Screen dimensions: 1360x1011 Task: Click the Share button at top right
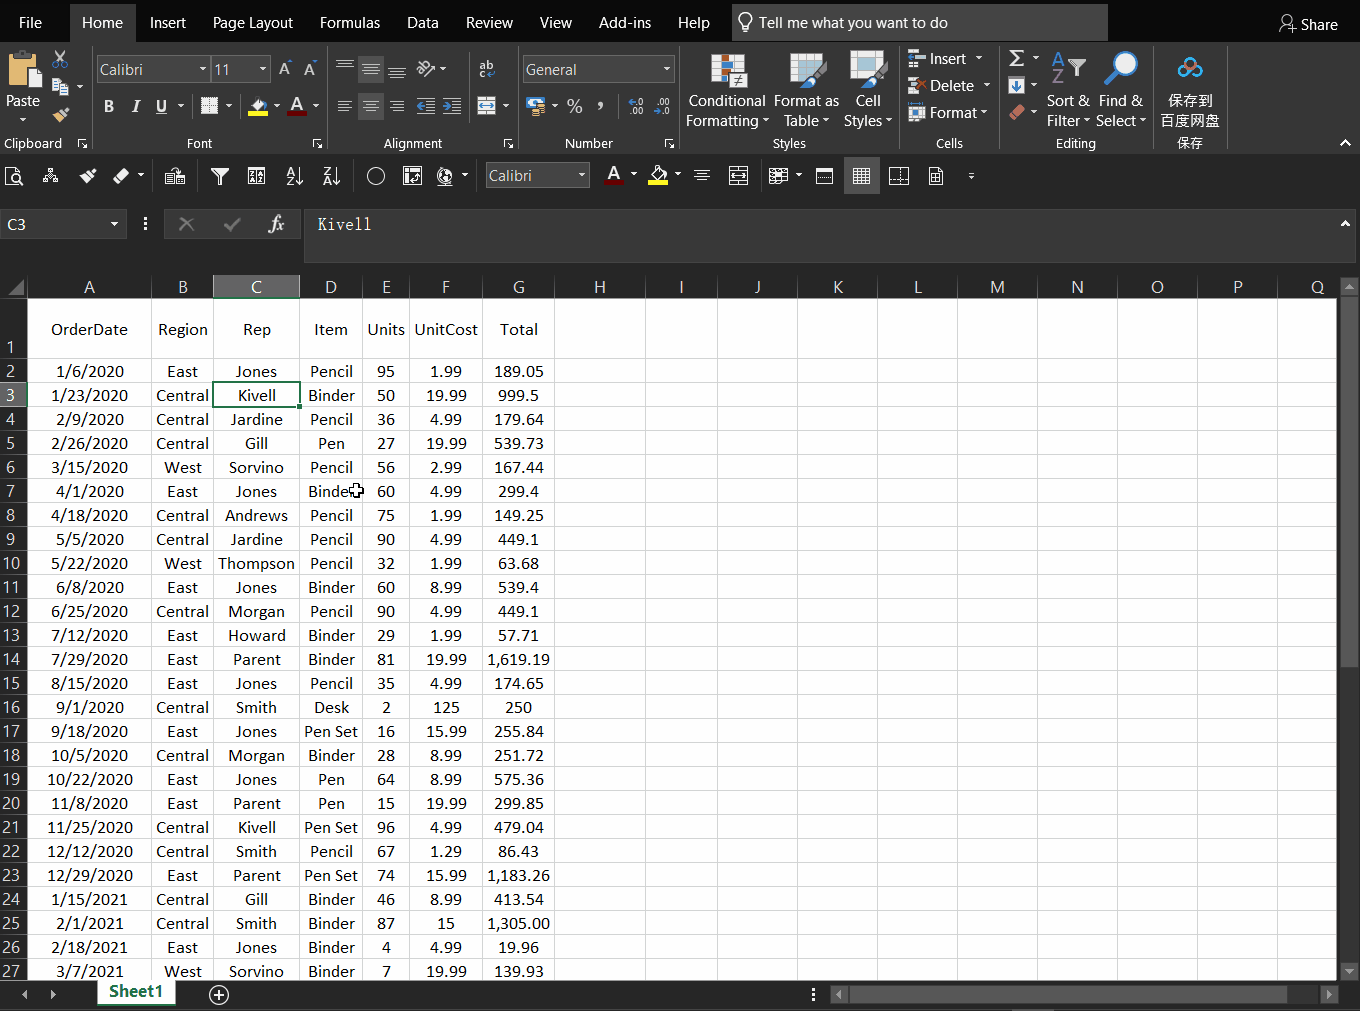click(x=1308, y=23)
